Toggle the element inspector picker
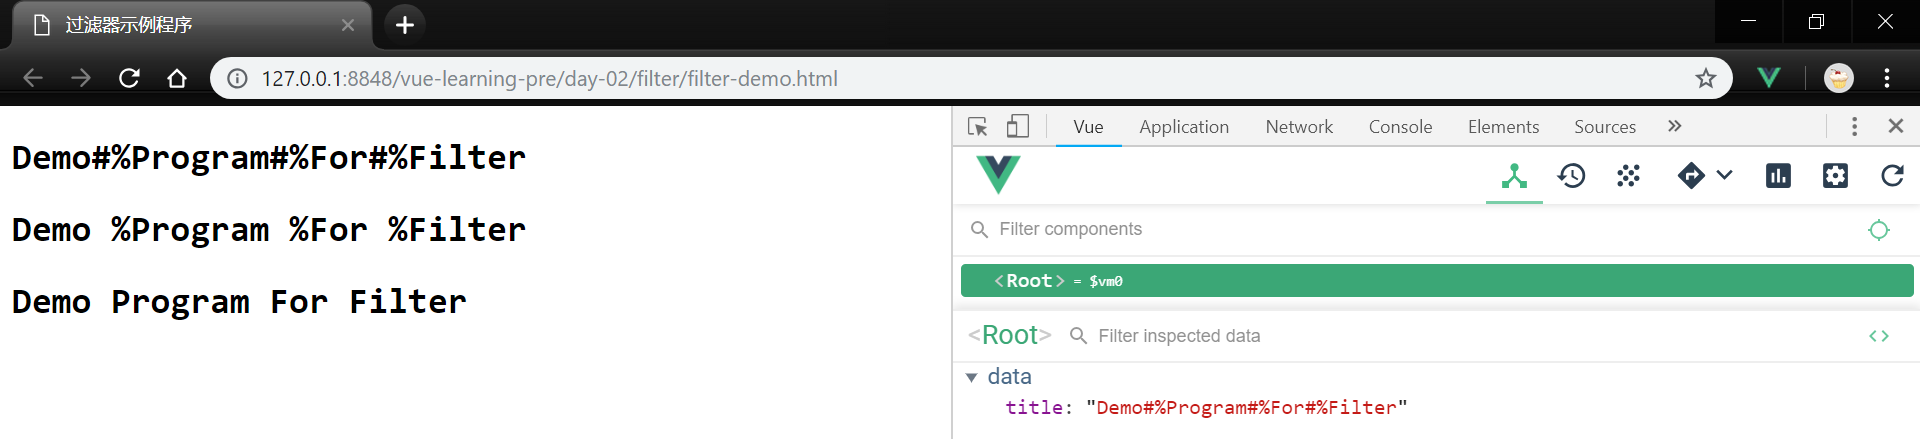This screenshot has height=439, width=1920. click(x=977, y=126)
